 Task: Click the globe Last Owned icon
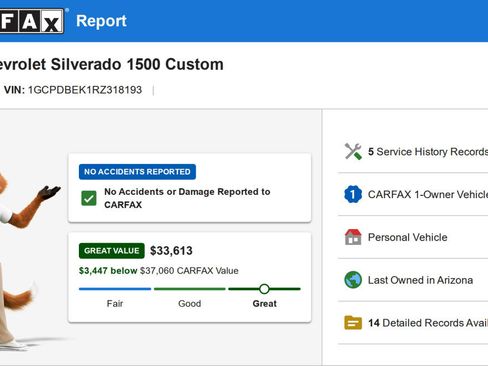[353, 280]
